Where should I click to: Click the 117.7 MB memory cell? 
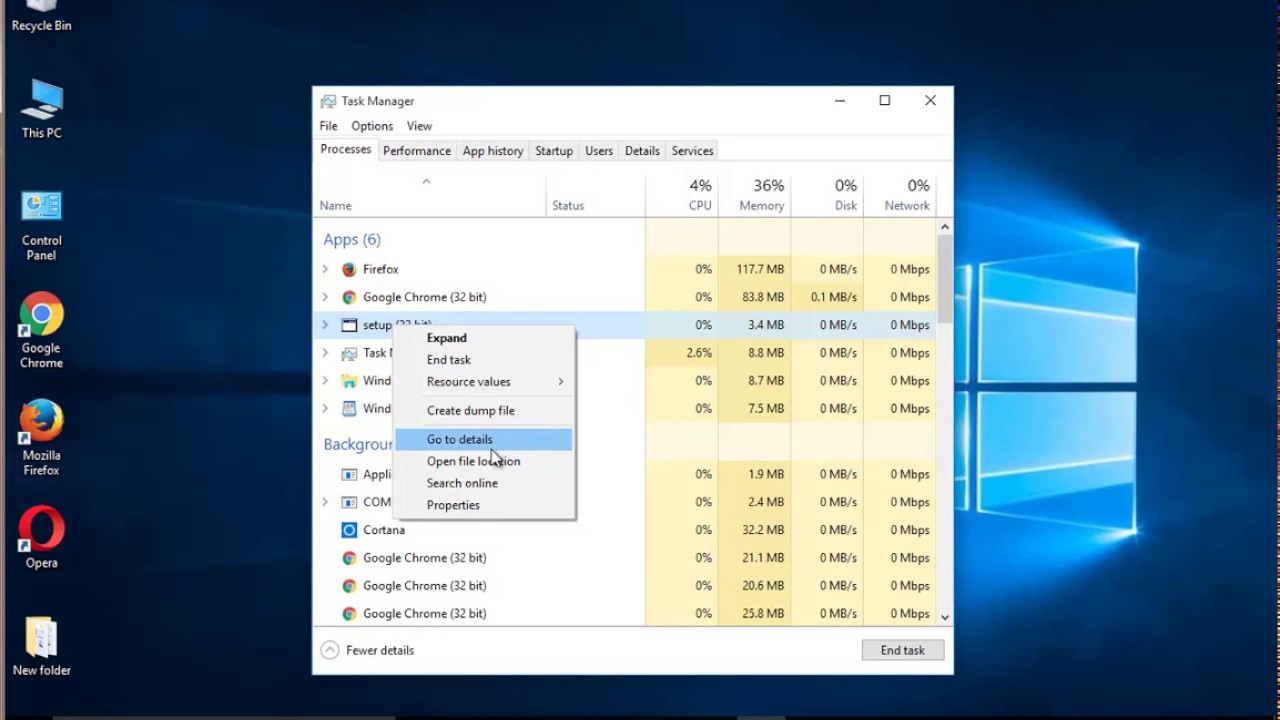pos(754,269)
